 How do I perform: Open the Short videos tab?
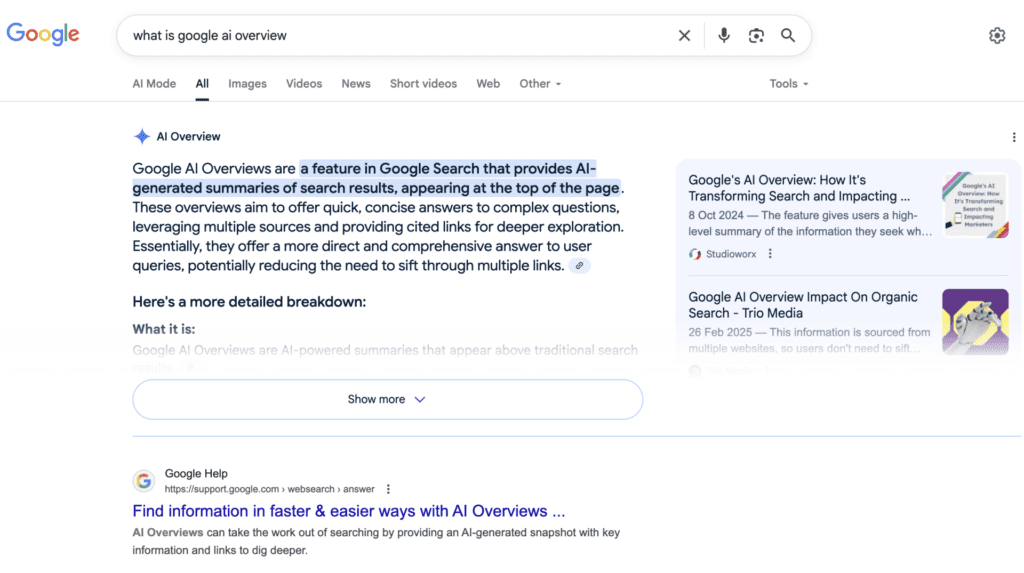[x=423, y=84]
